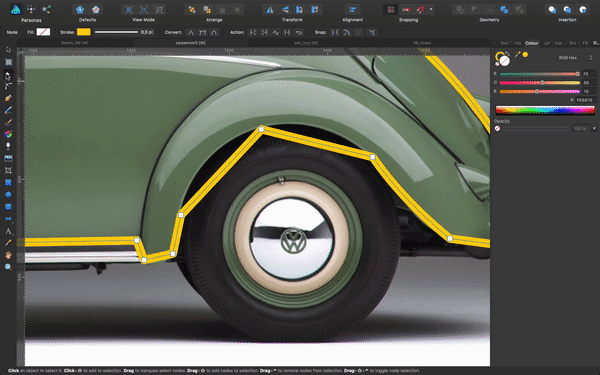Select the Corner tool
Viewport: 600px width, 375px height.
coord(8,86)
